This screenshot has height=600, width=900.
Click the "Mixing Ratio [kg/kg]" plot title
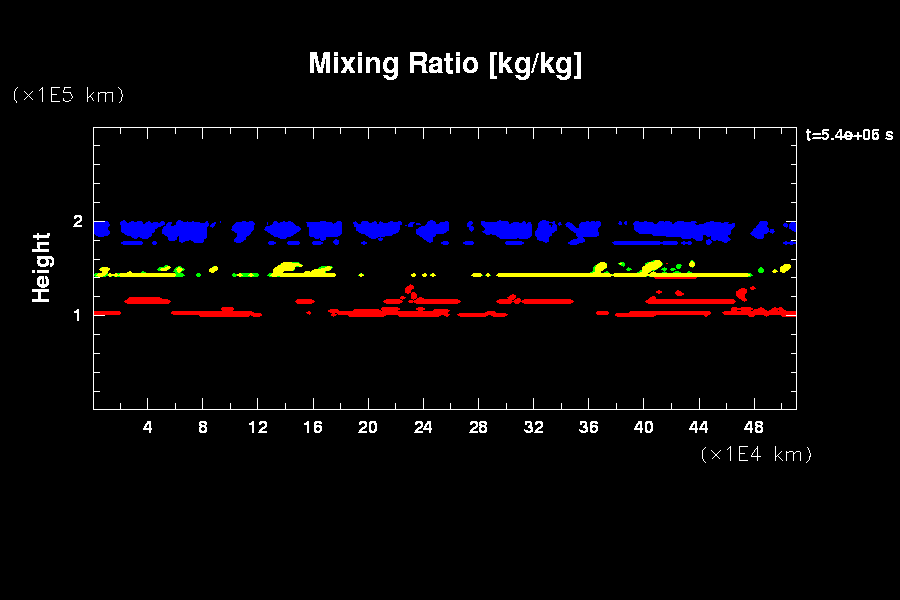445,64
